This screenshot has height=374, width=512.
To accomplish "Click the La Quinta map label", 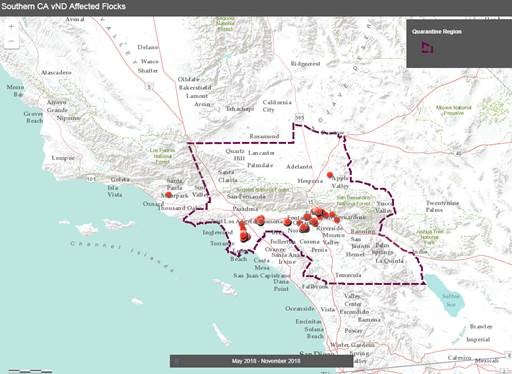I will [390, 261].
